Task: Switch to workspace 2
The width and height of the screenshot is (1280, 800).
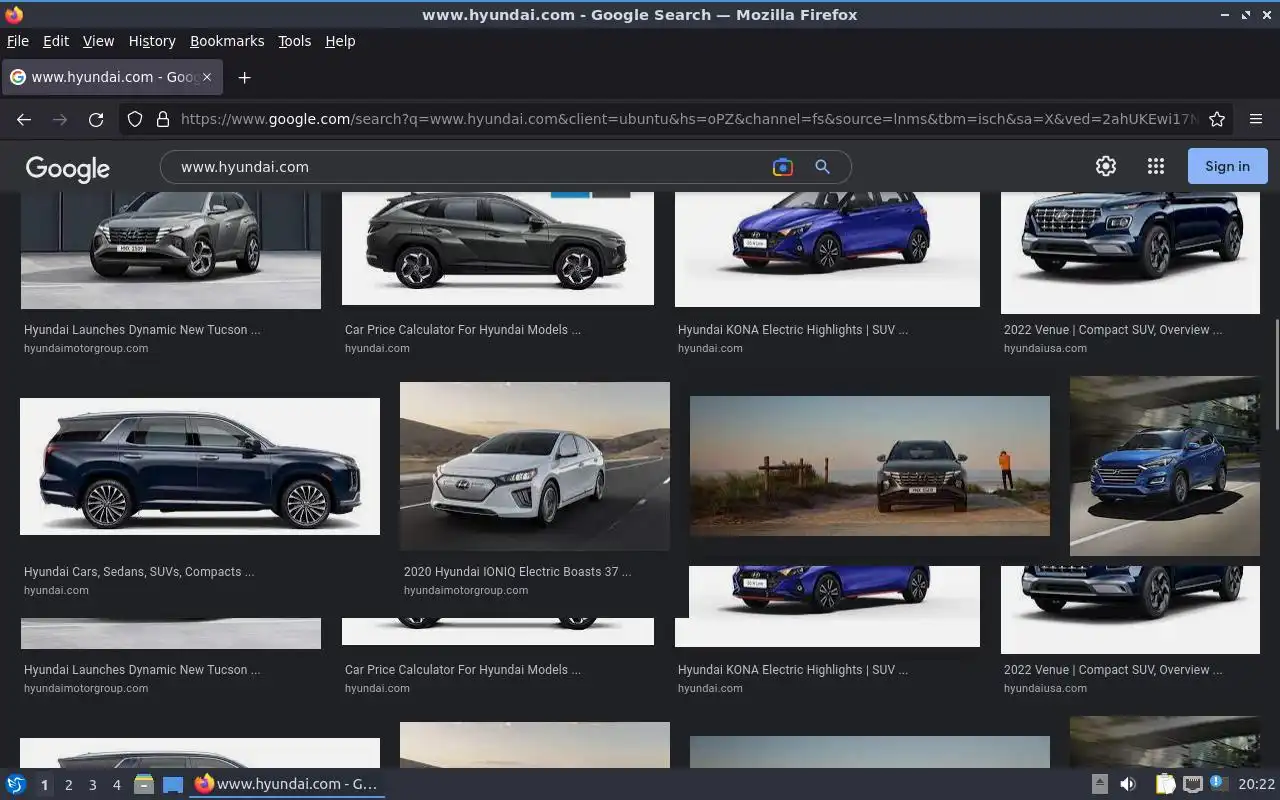Action: pyautogui.click(x=68, y=785)
